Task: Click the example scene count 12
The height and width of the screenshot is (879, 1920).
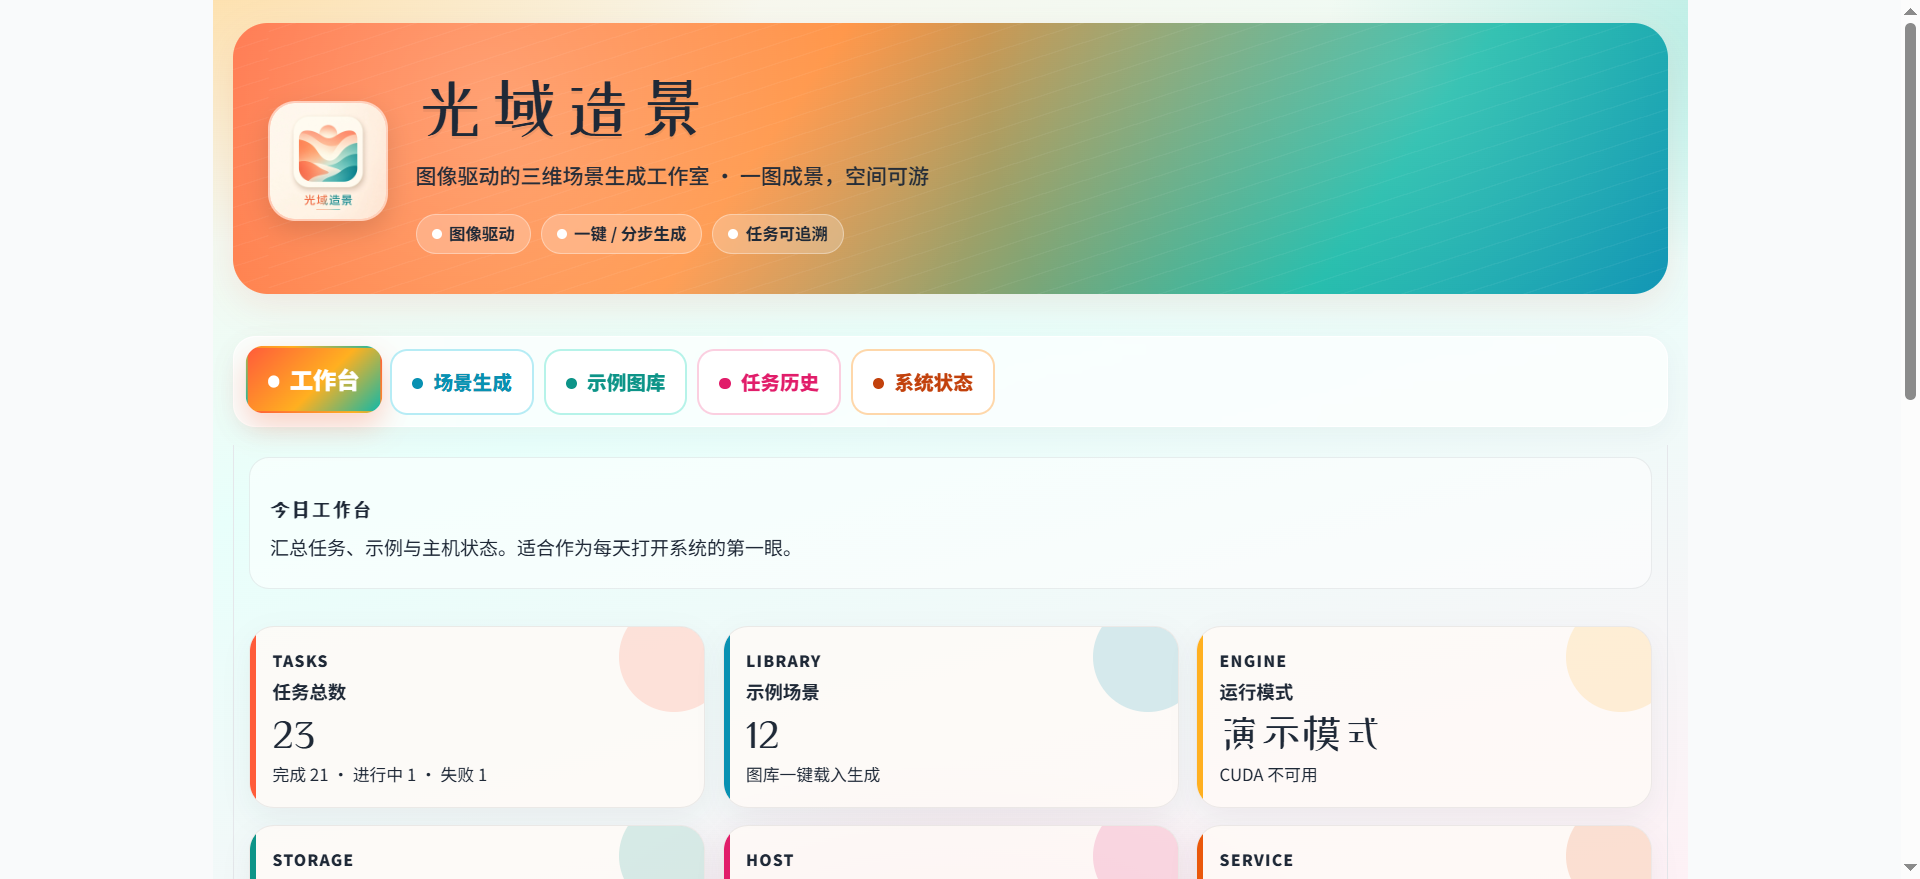Action: 762,735
